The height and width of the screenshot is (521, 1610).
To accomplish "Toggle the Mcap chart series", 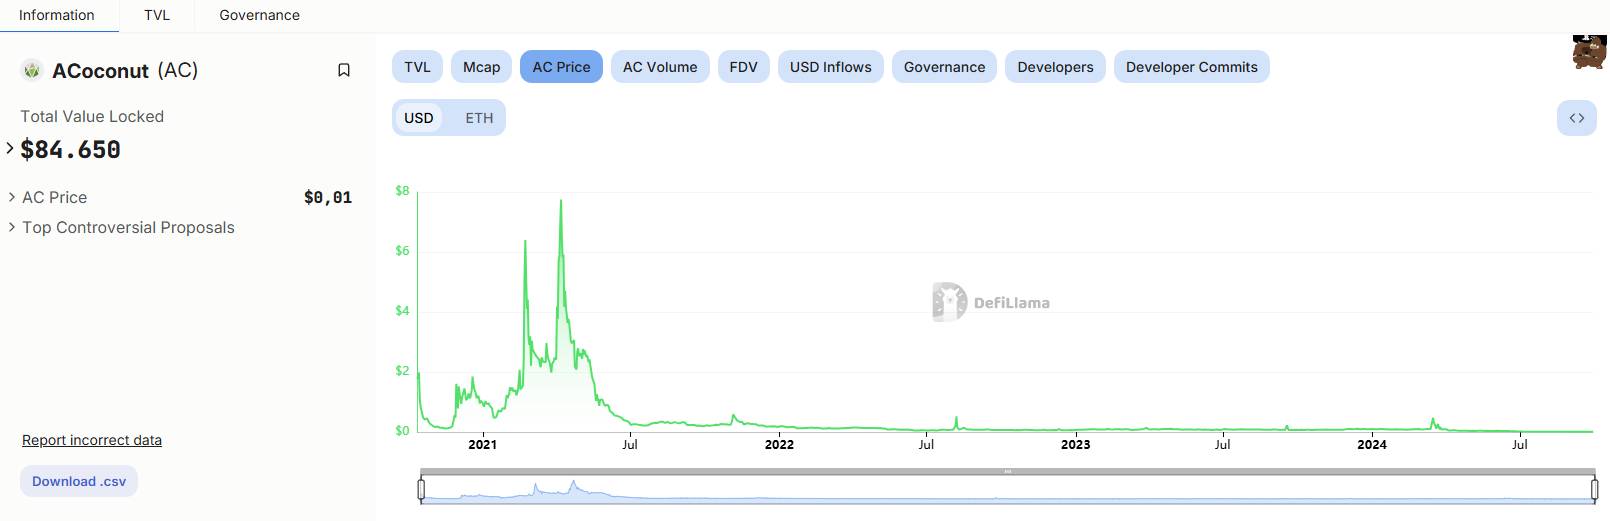I will (481, 67).
